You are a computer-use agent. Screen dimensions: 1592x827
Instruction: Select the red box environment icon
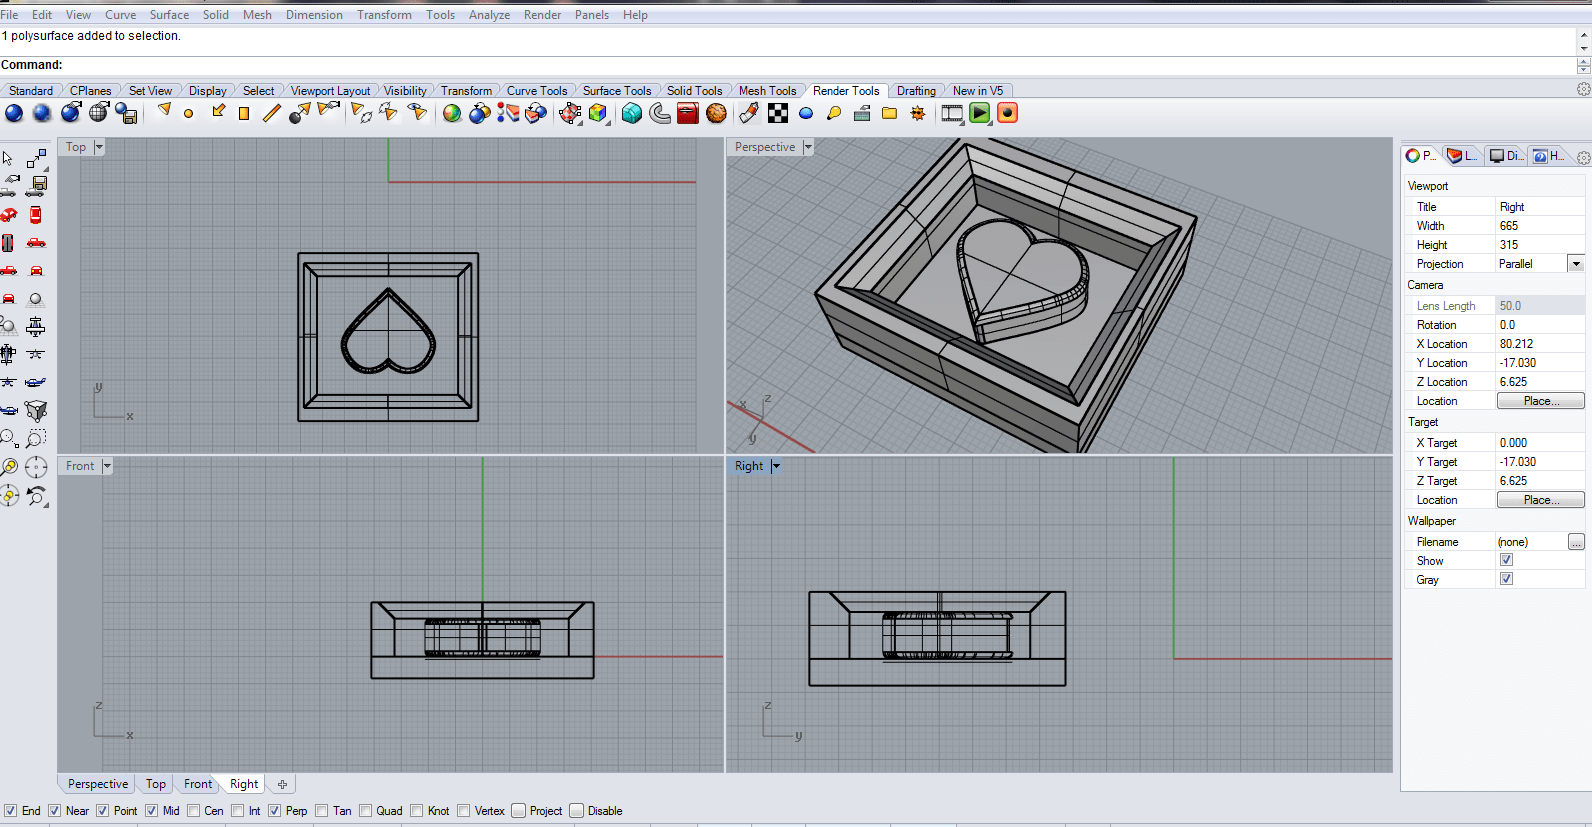click(x=688, y=113)
